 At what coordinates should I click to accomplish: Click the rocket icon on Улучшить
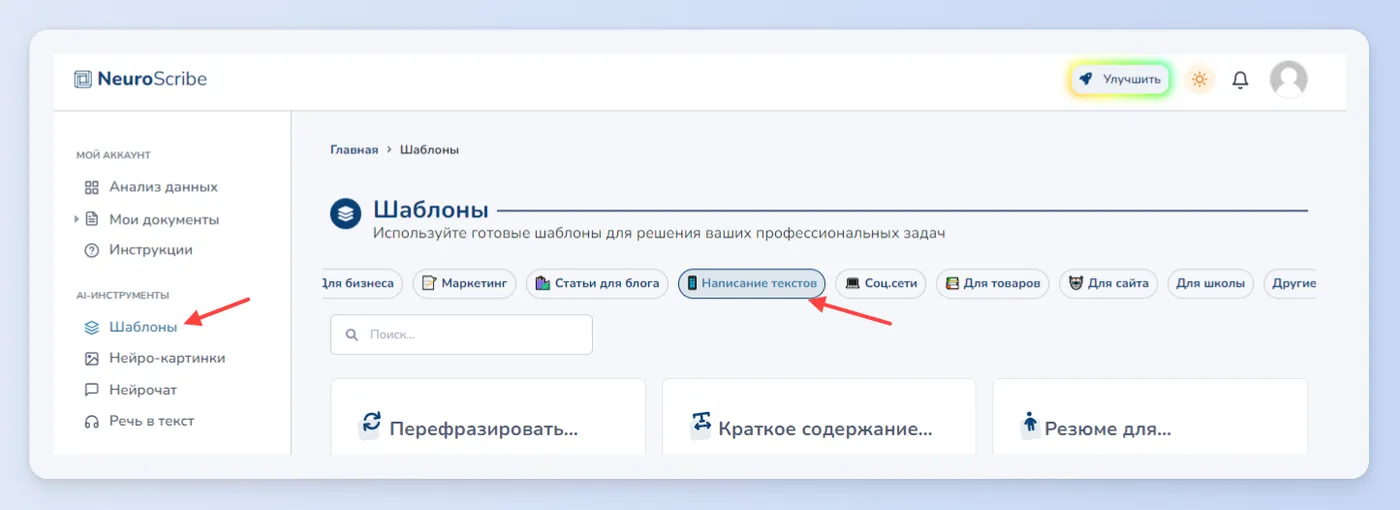[x=1086, y=79]
